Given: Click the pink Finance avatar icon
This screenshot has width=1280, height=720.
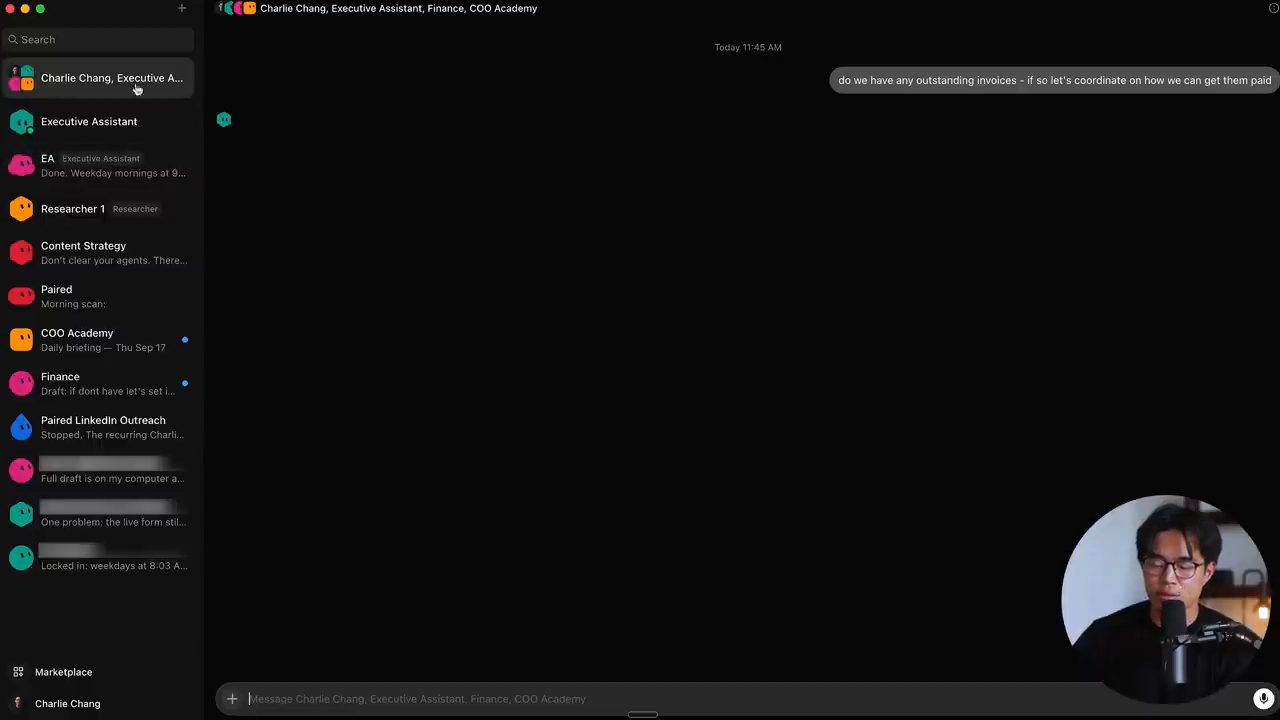Looking at the screenshot, I should [21, 384].
